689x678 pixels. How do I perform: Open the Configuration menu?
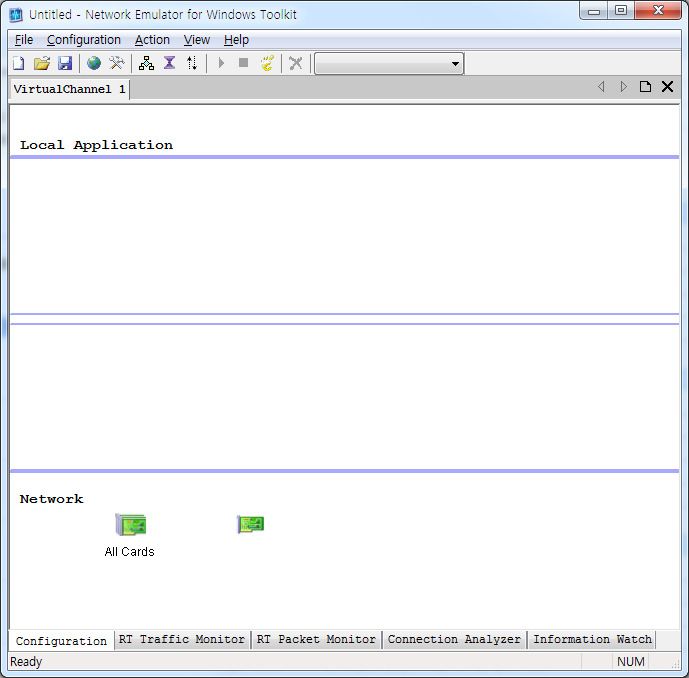pyautogui.click(x=83, y=40)
